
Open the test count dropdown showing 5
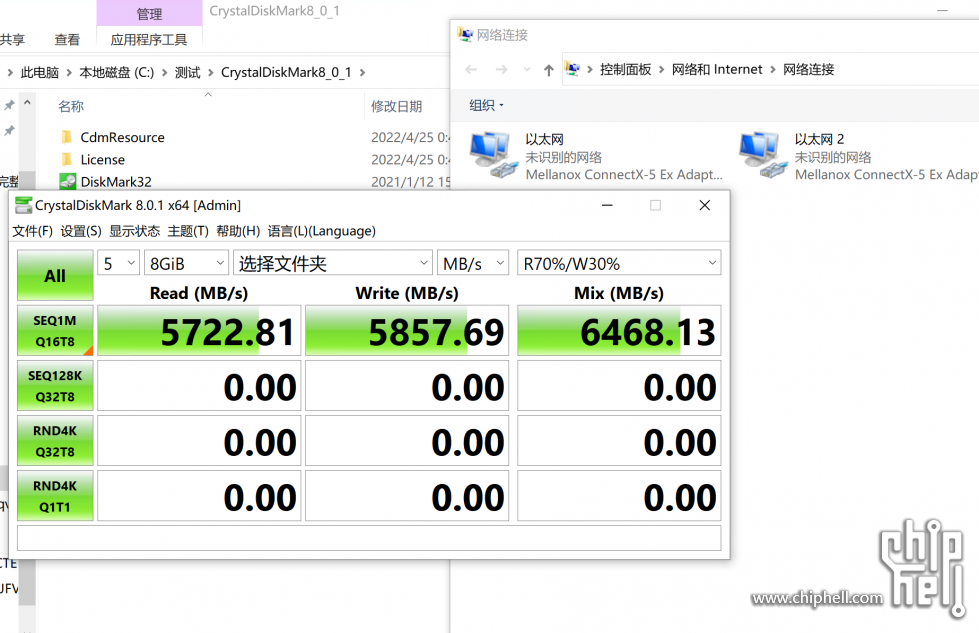[x=118, y=263]
